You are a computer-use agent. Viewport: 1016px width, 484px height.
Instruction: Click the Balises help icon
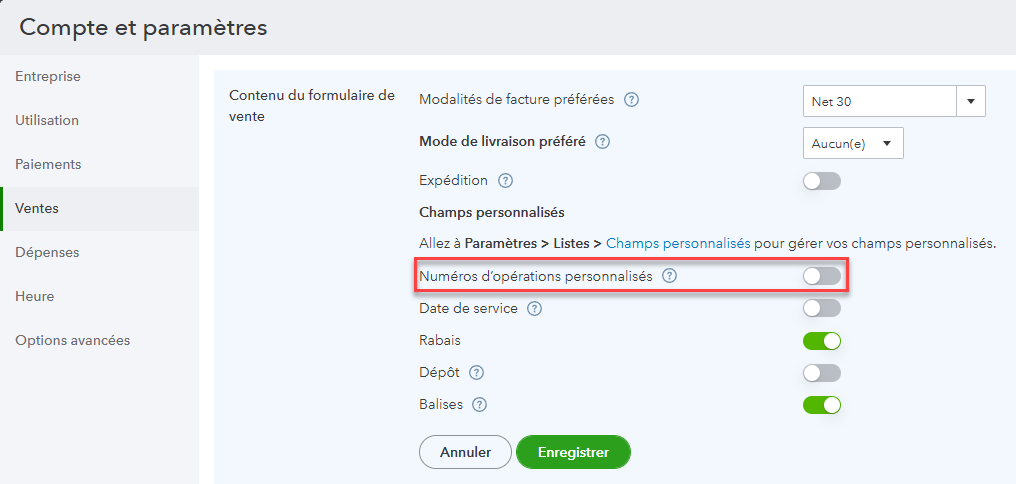[479, 405]
